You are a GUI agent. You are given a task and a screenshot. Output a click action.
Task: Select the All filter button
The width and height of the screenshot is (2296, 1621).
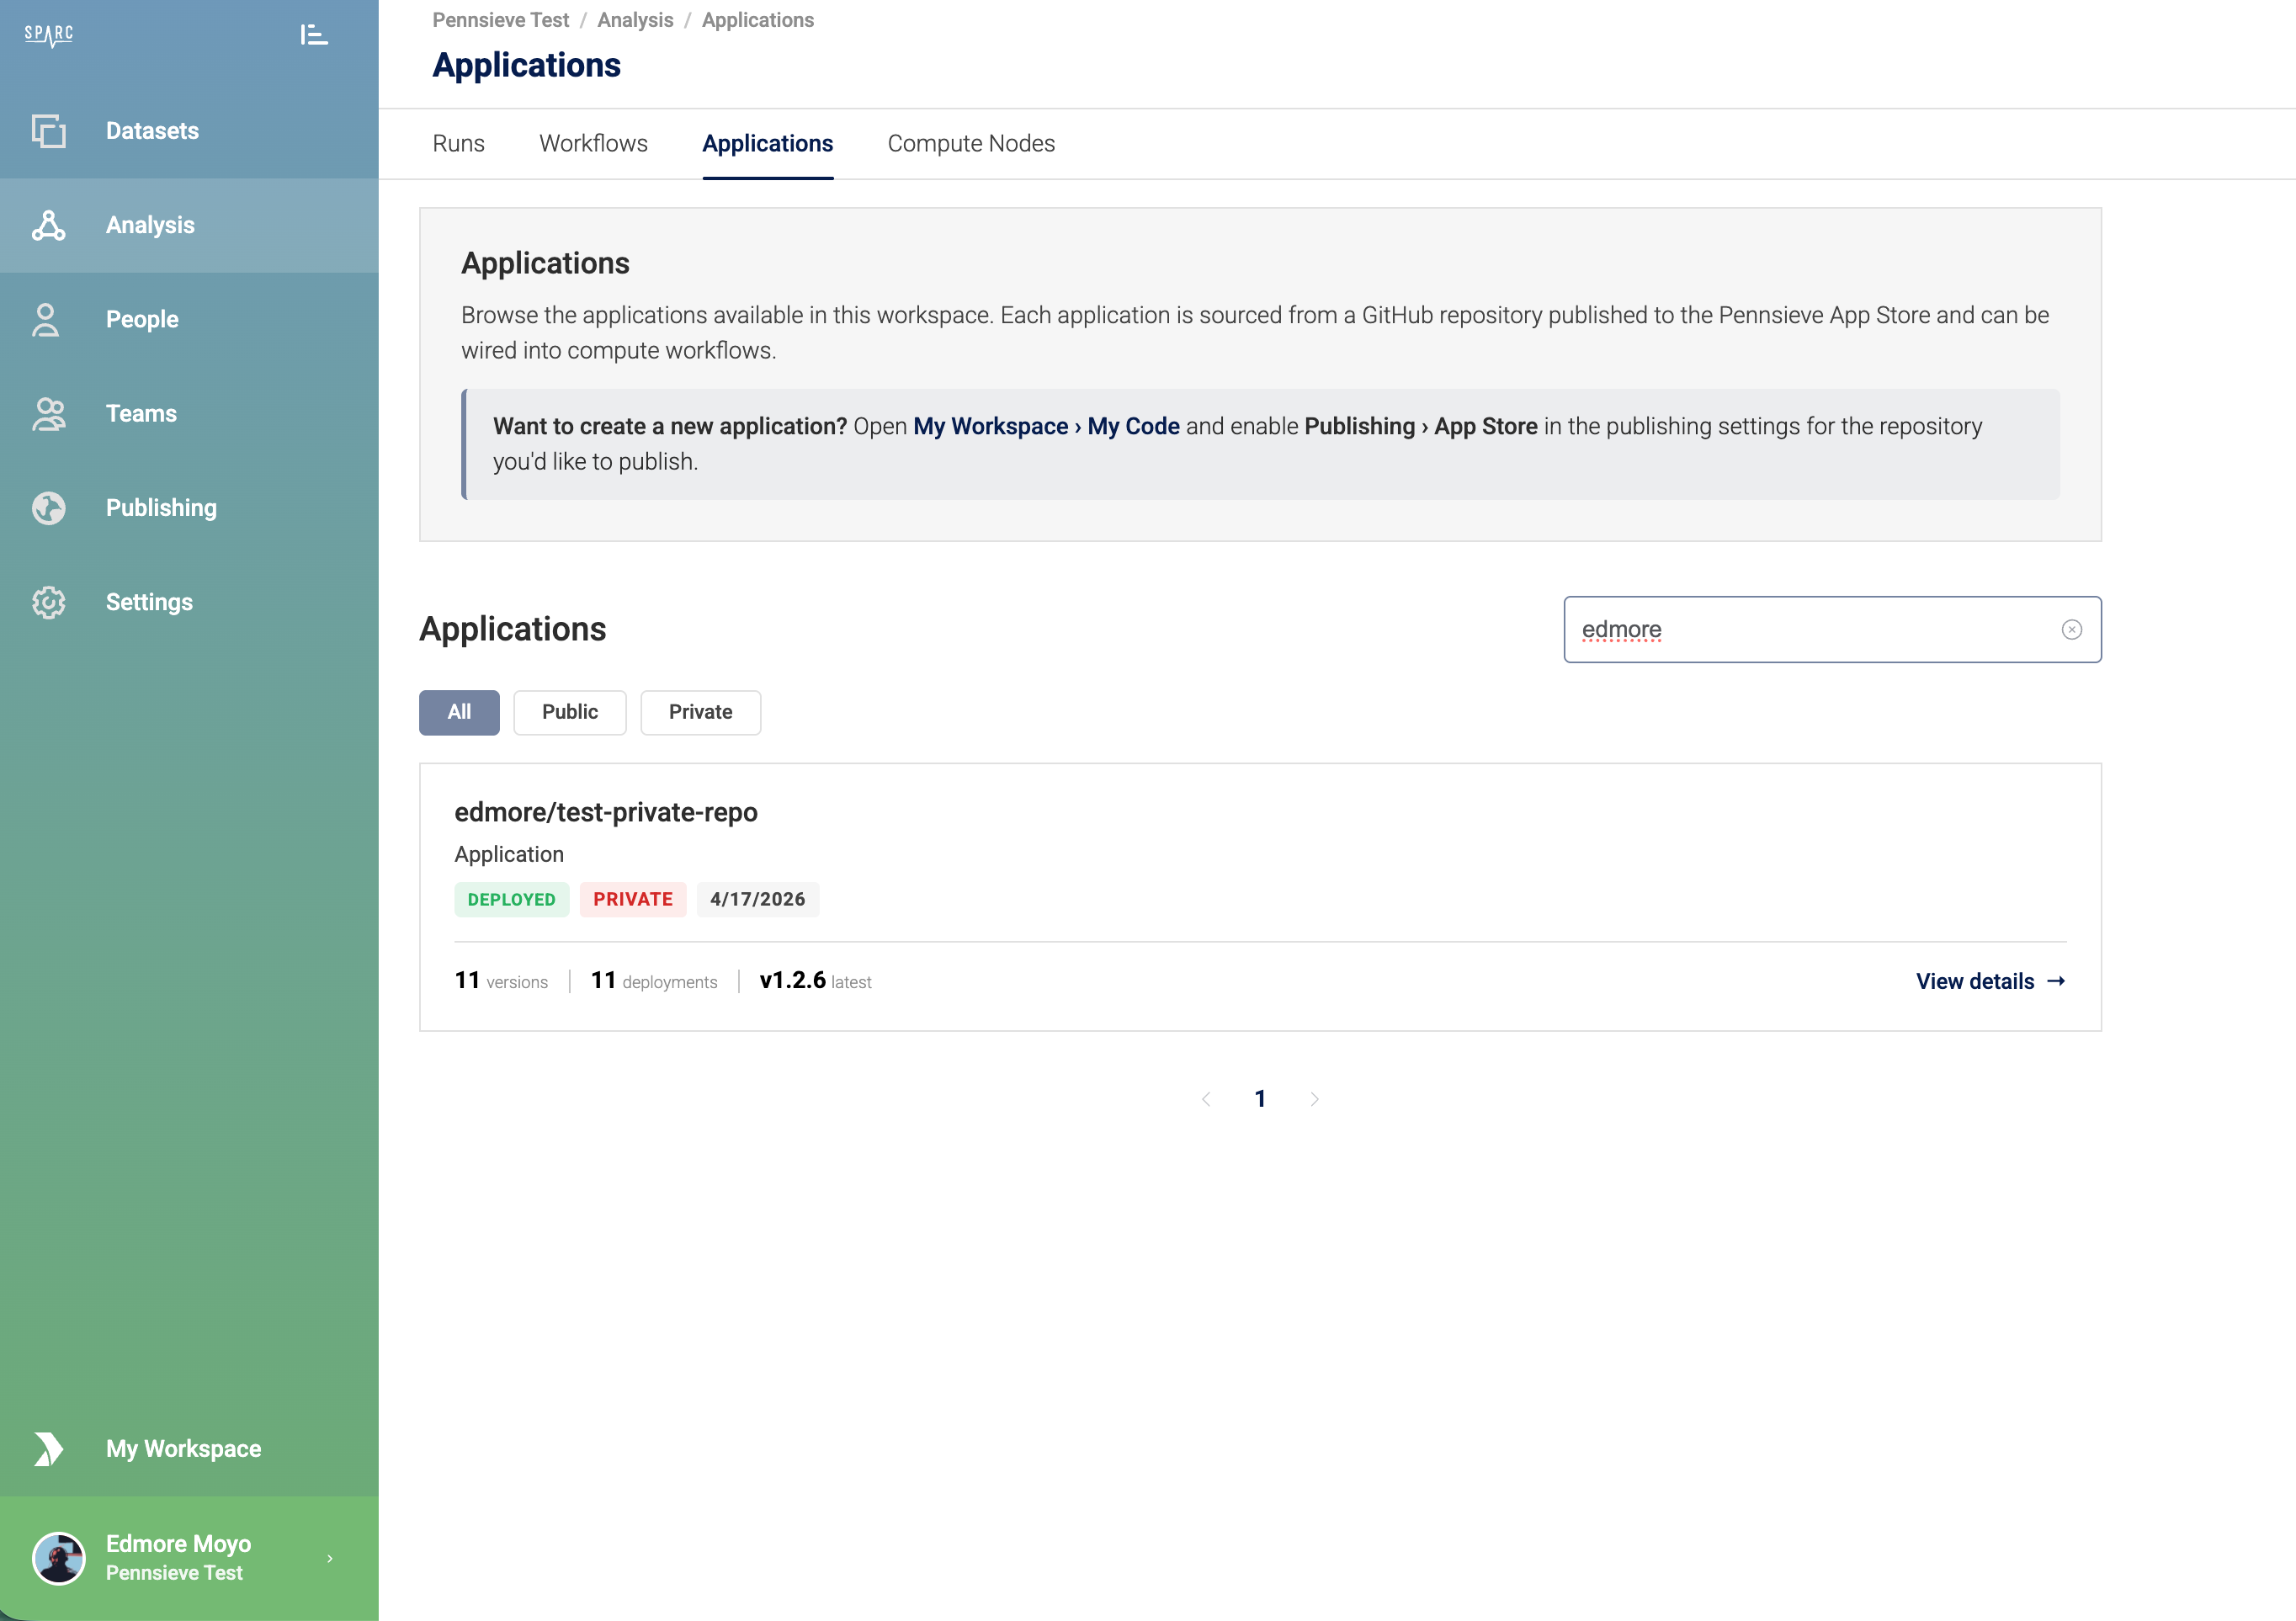[x=459, y=712]
